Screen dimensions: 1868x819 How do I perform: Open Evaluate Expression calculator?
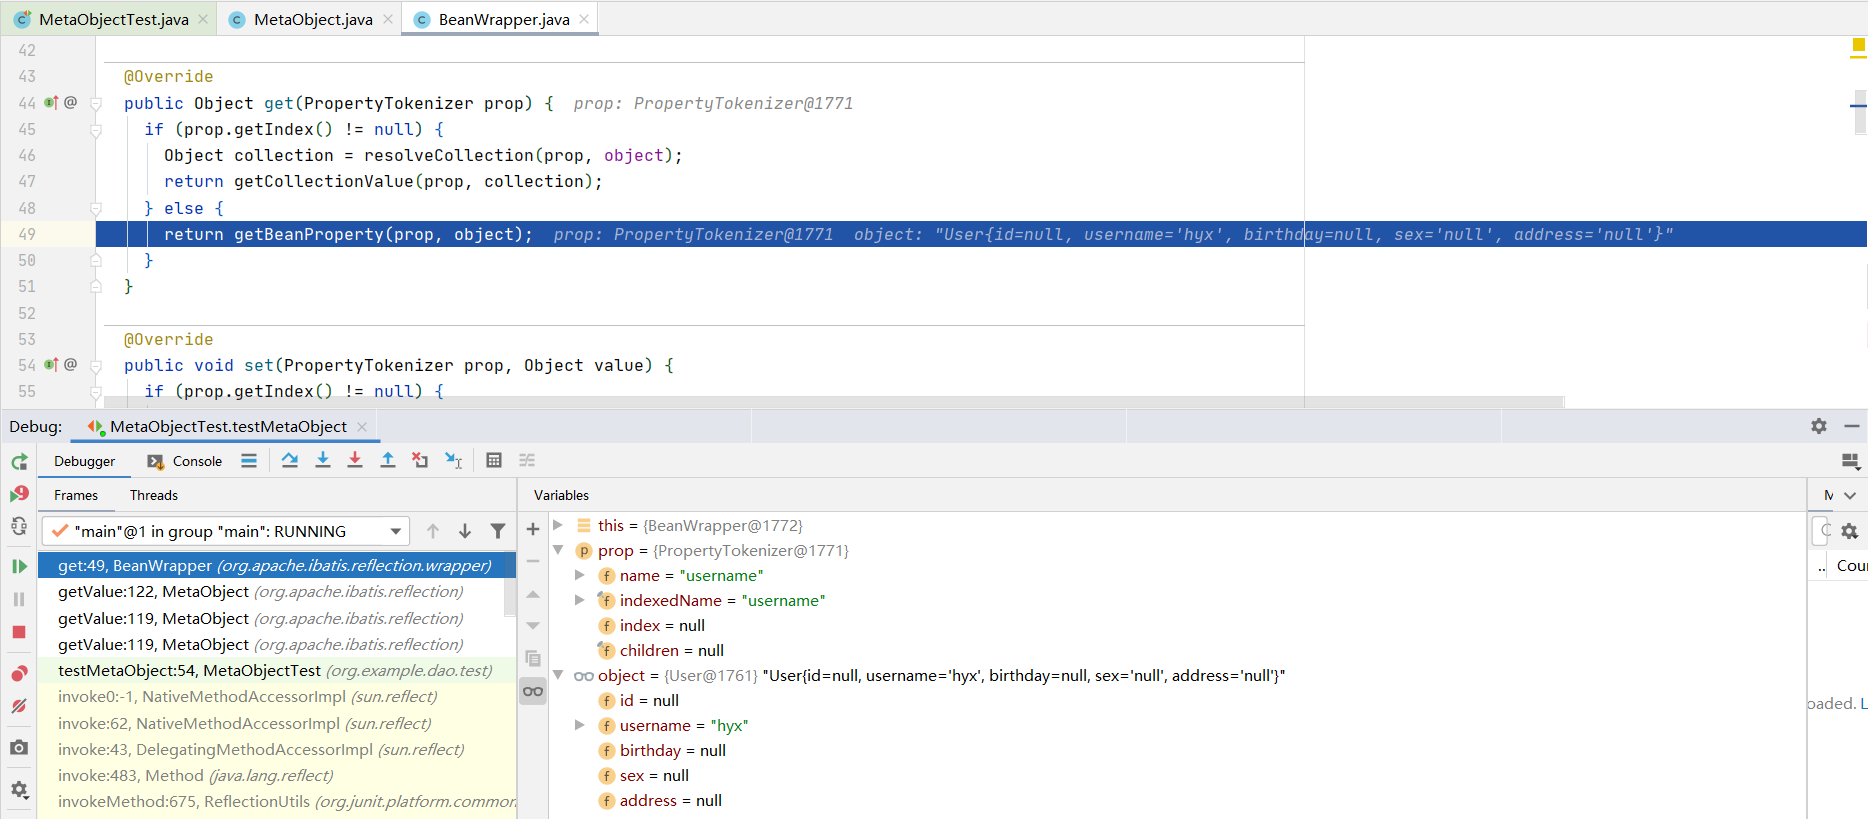pos(494,460)
